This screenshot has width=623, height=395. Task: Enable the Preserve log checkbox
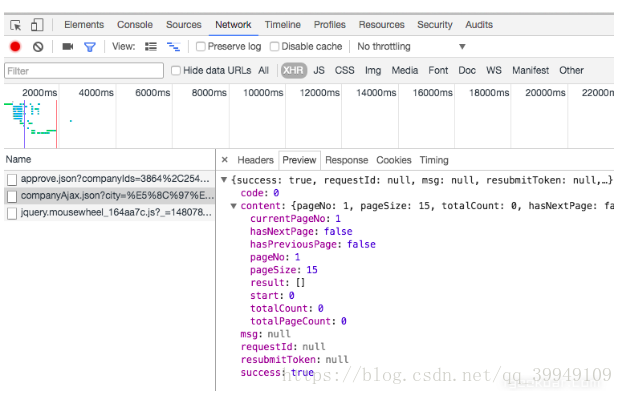201,46
